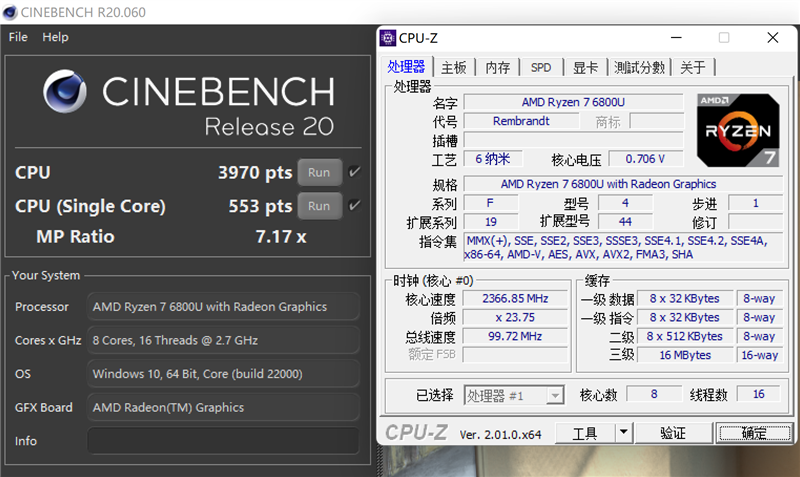Click the 核心数 value 8
The width and height of the screenshot is (800, 477).
(654, 394)
